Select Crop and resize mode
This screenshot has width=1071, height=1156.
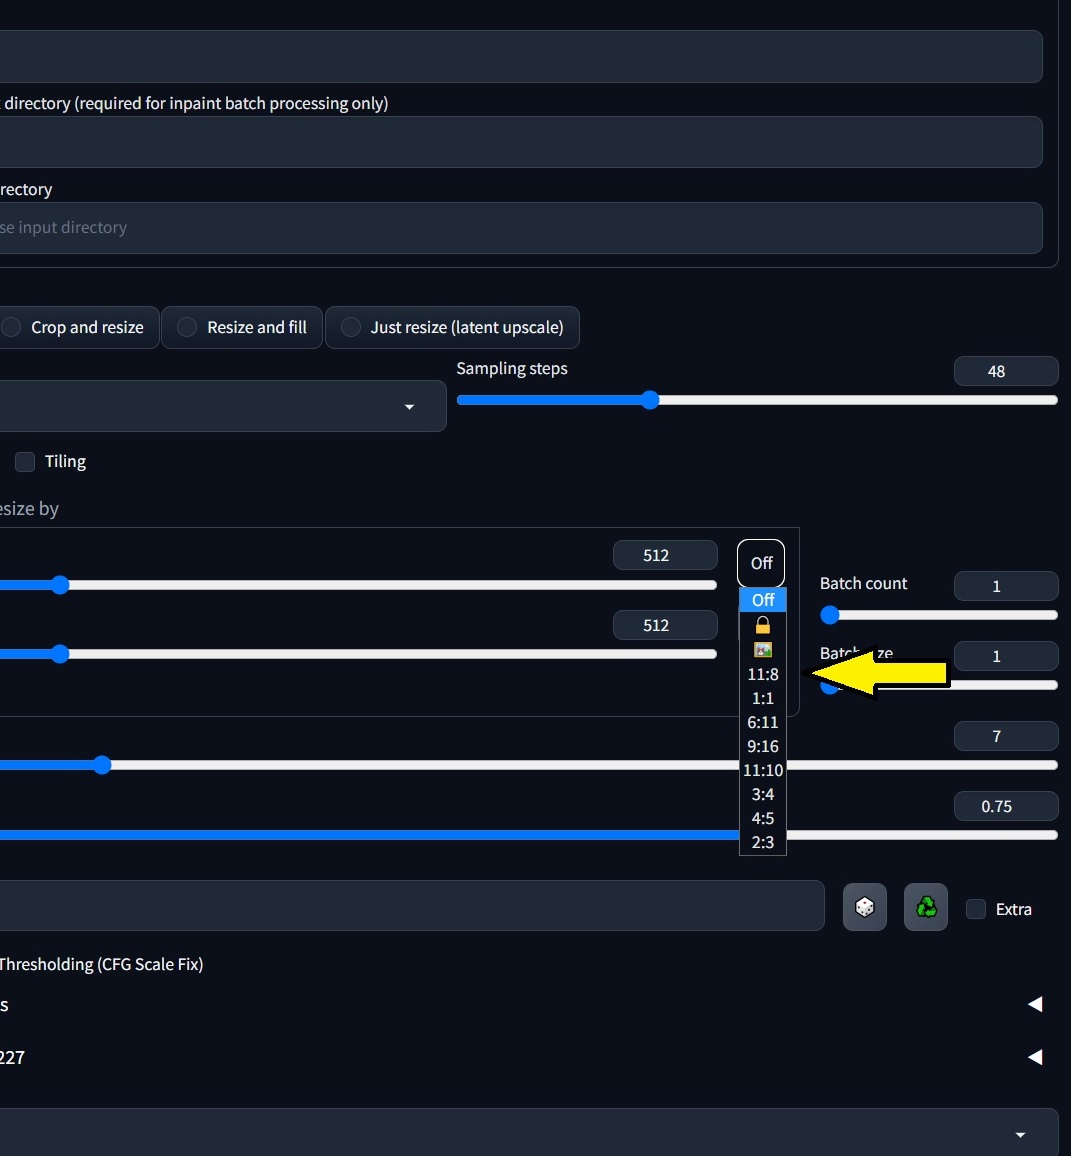click(x=10, y=327)
